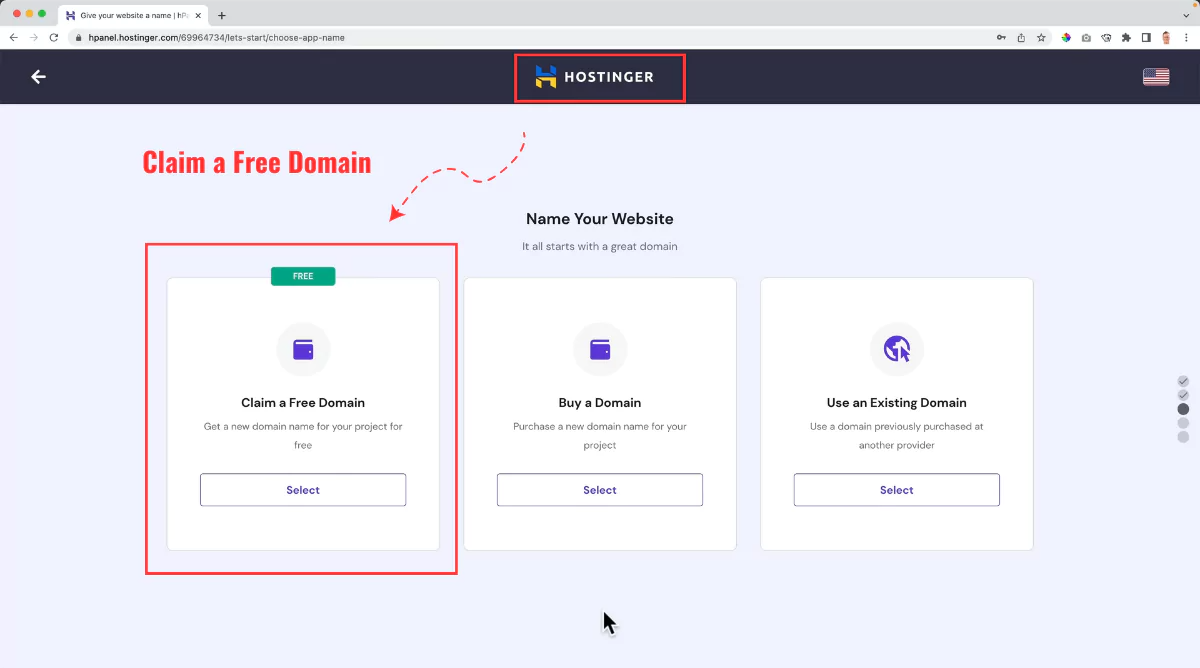The width and height of the screenshot is (1200, 668).
Task: Open a new browser tab
Action: click(222, 15)
